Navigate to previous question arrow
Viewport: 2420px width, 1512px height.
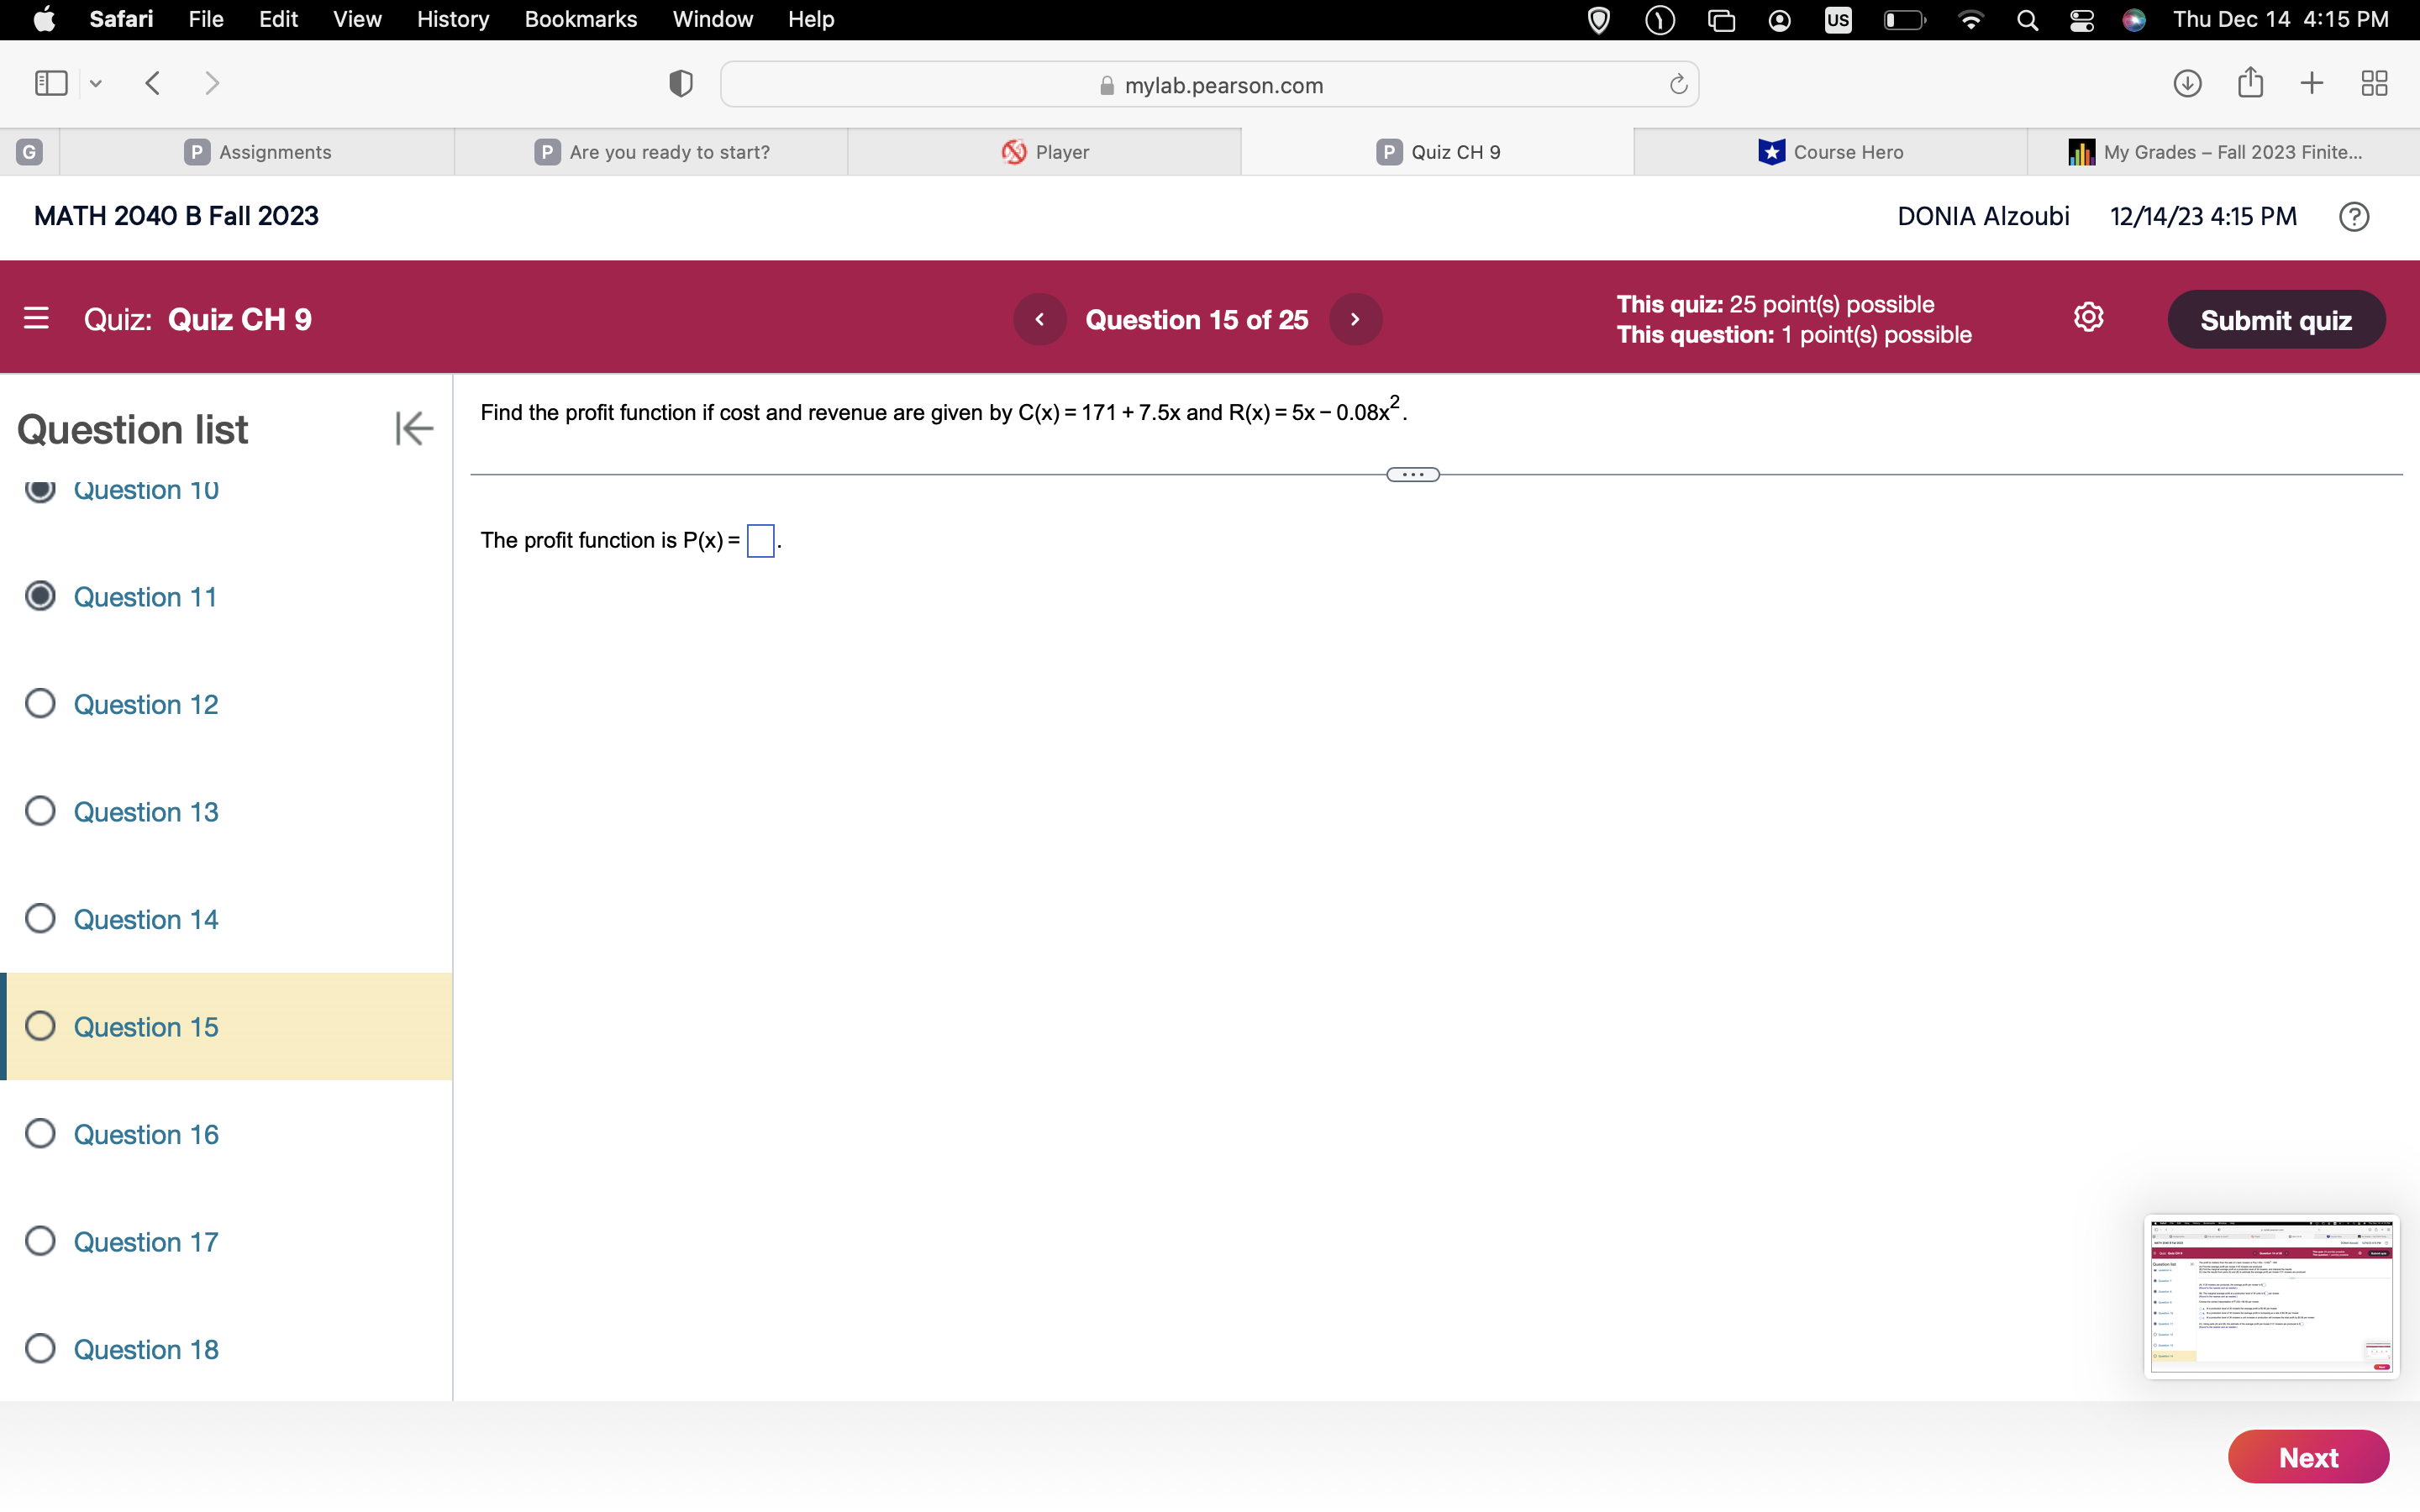tap(1039, 318)
